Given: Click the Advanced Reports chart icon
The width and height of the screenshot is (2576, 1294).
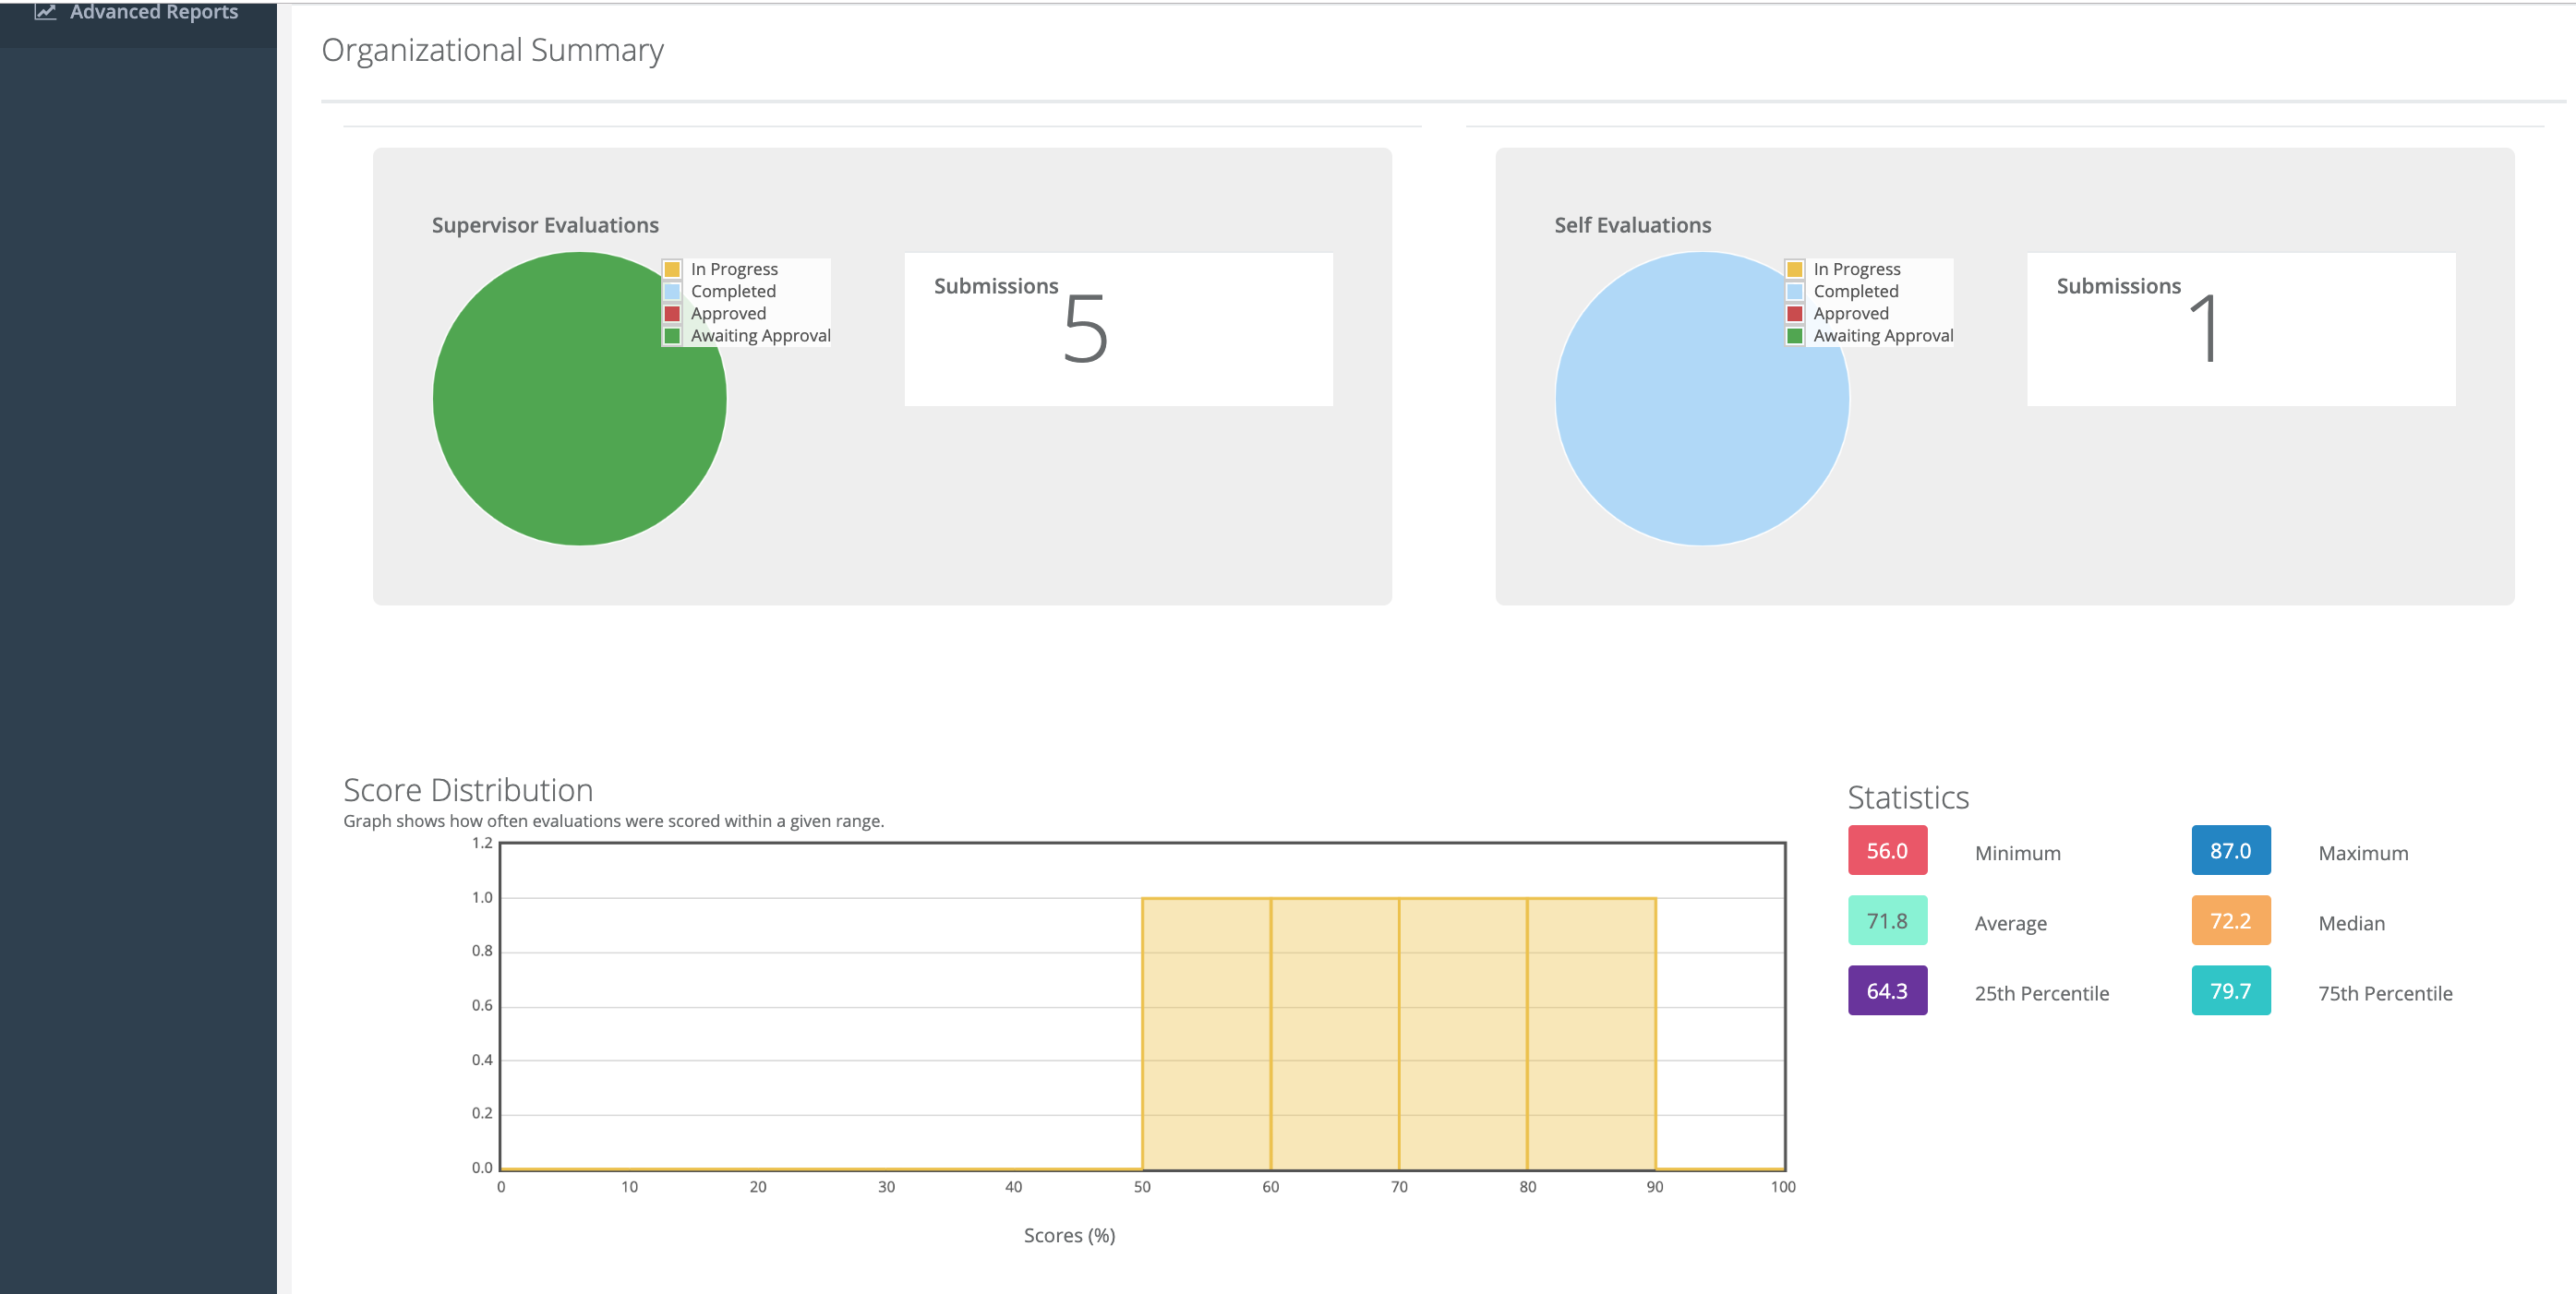Looking at the screenshot, I should pos(45,12).
